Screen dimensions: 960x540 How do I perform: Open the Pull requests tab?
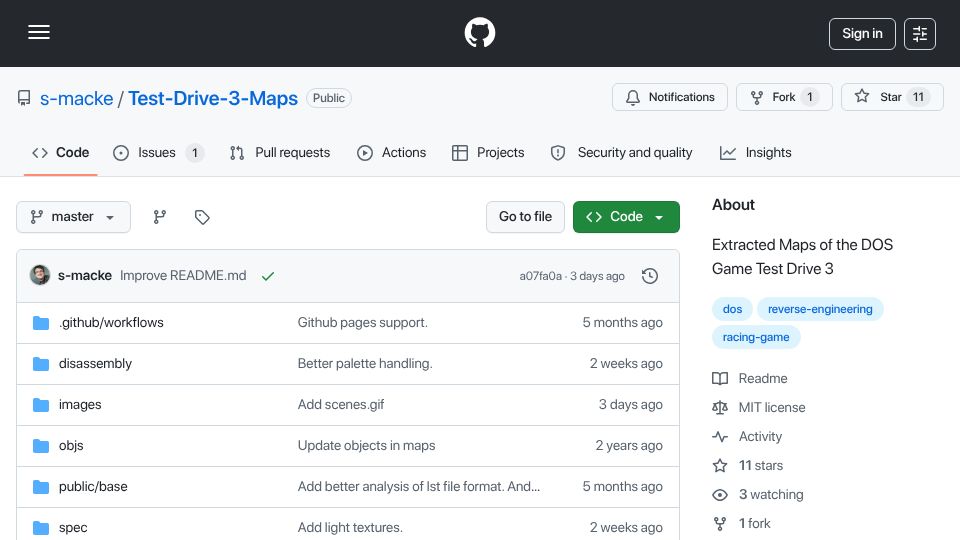280,152
